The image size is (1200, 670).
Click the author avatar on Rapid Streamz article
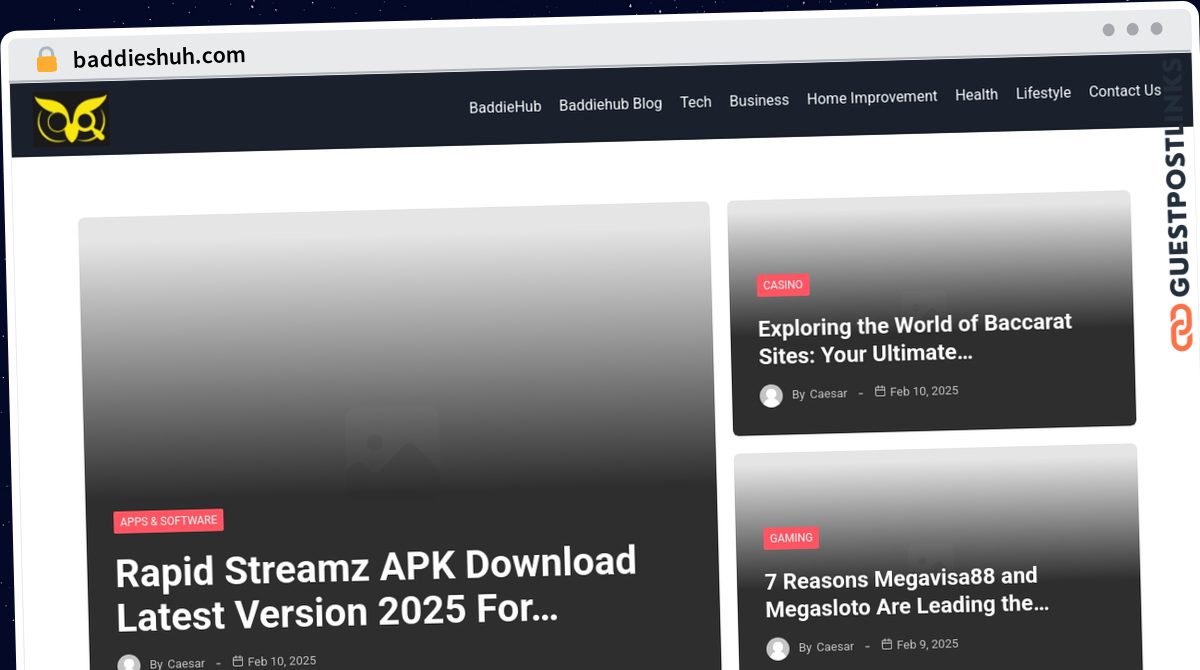point(129,664)
